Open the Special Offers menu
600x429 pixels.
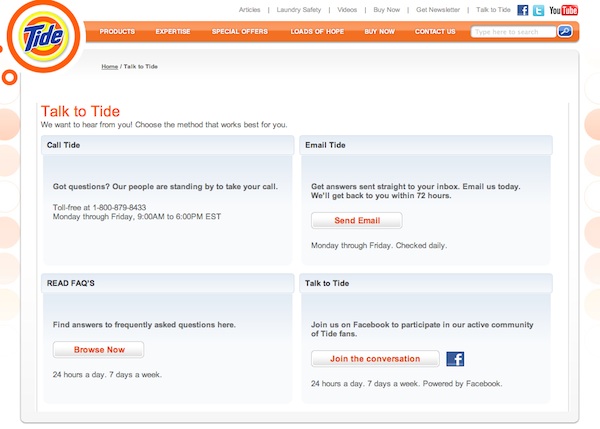pyautogui.click(x=240, y=31)
